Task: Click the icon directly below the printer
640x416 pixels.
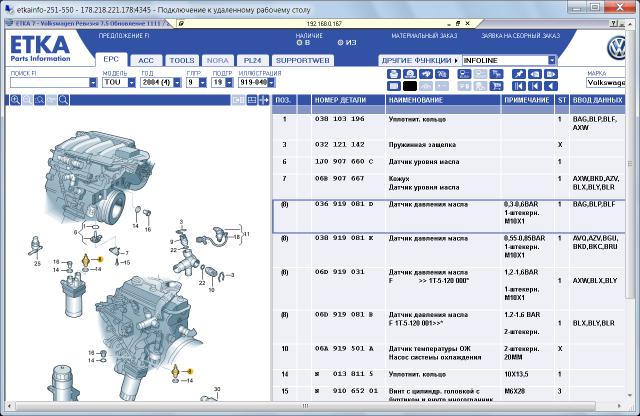Action: point(393,86)
